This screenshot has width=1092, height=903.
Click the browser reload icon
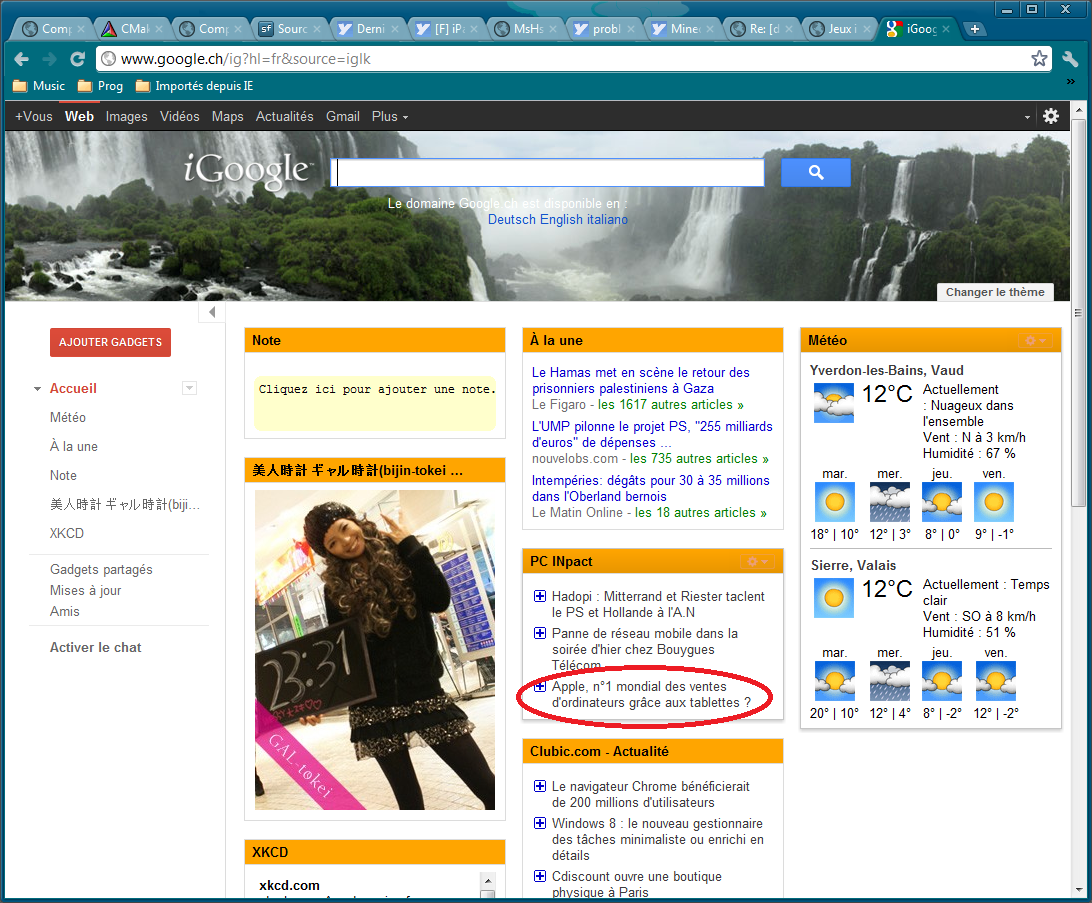tap(77, 59)
